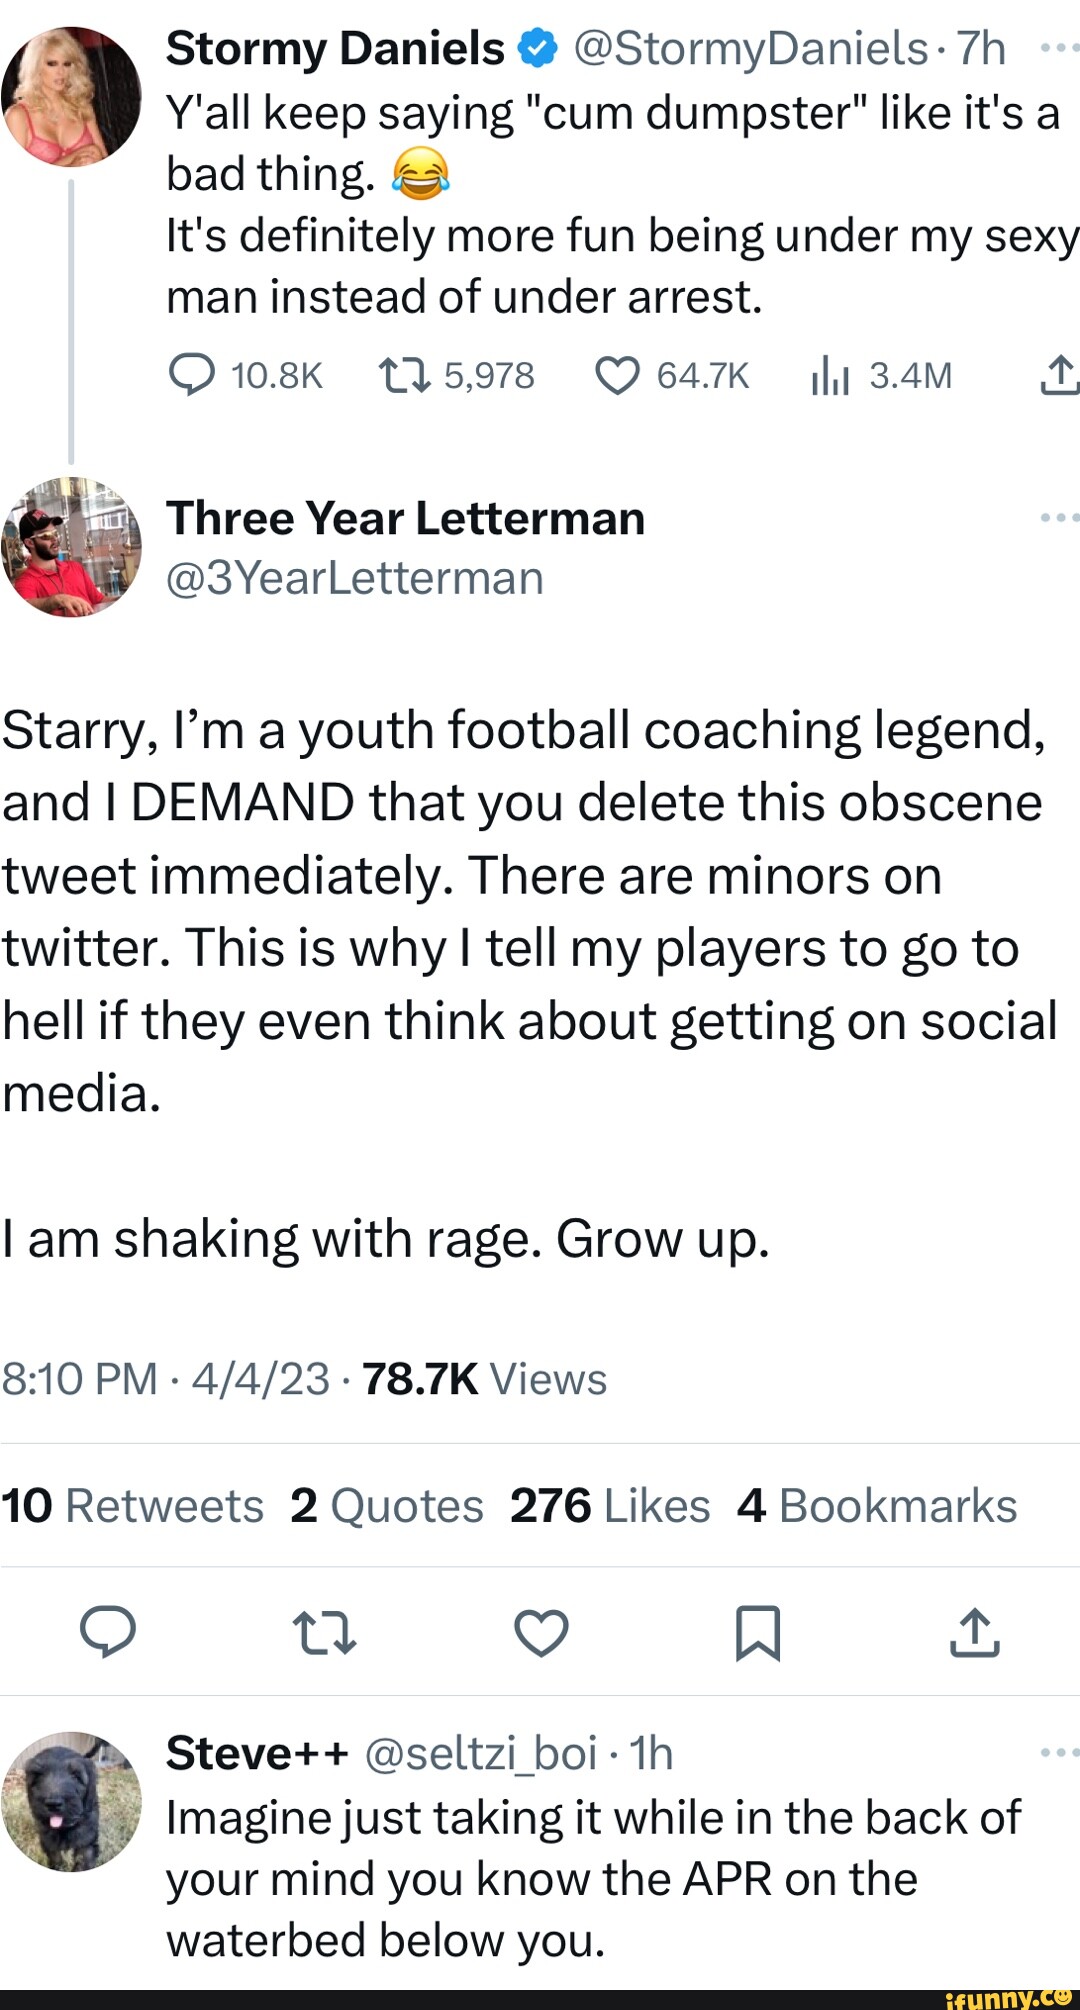1080x2010 pixels.
Task: Open @seltzi_boi profile handle
Action: point(482,1753)
